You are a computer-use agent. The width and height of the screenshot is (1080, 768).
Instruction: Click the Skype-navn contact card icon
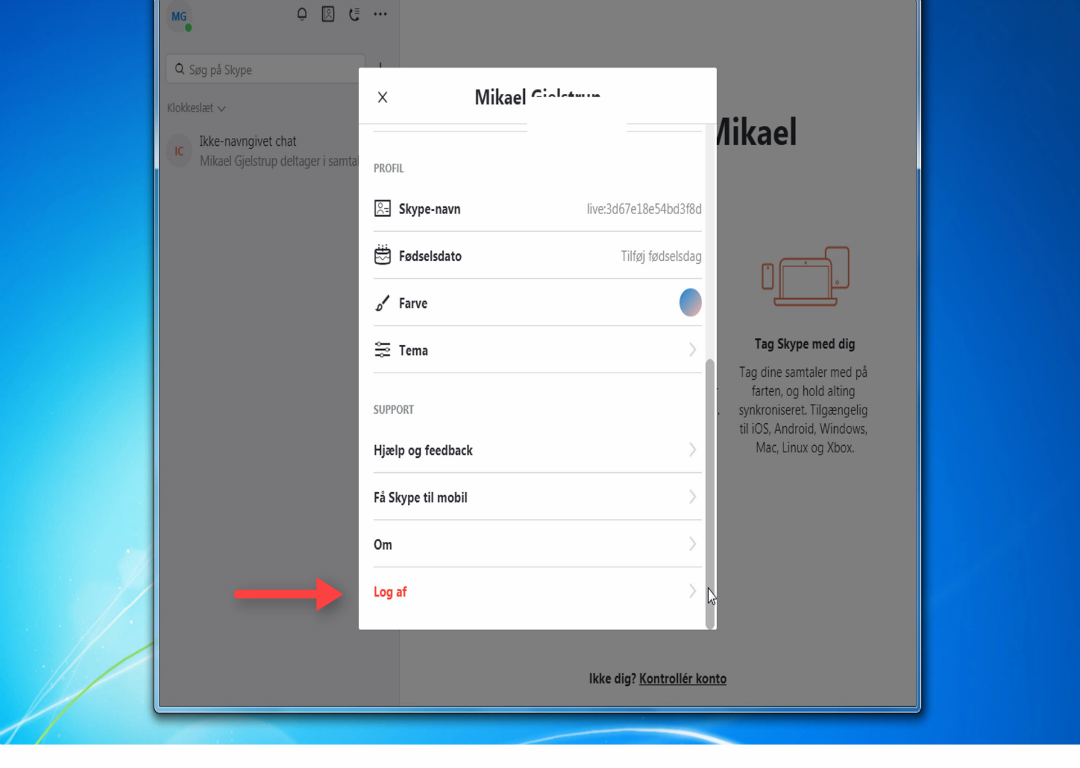[x=382, y=209]
